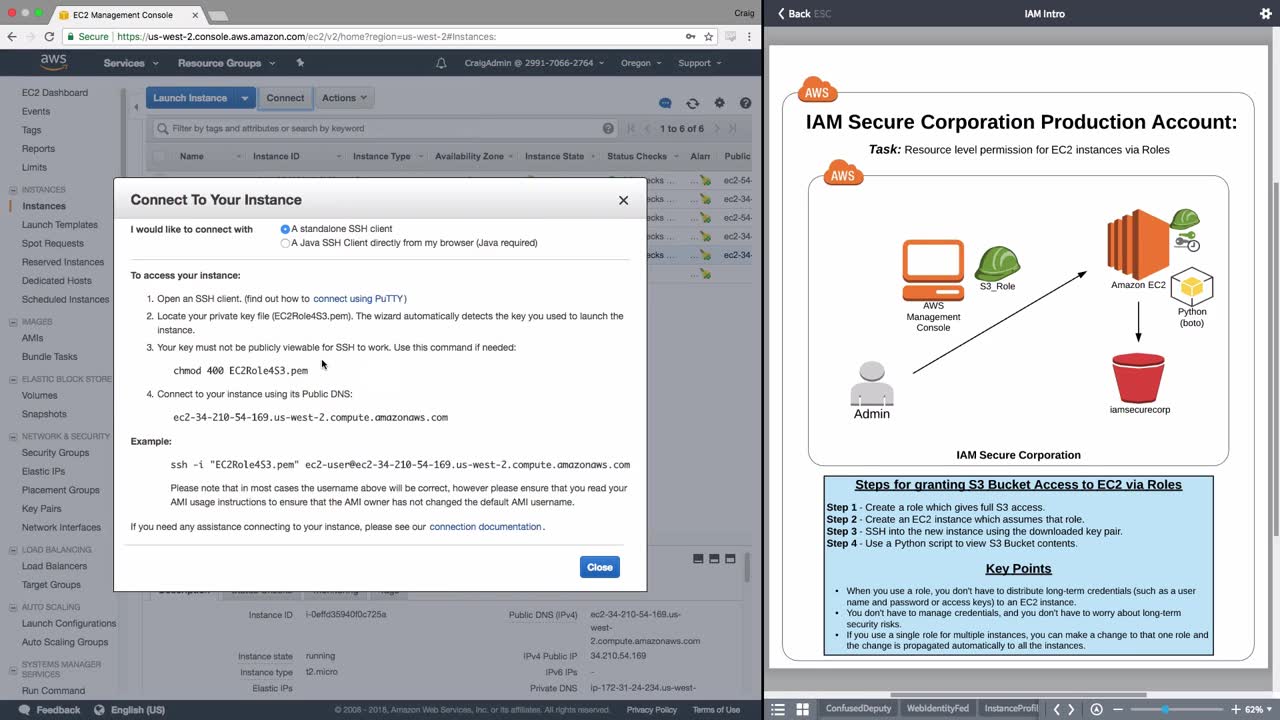Go back using the browser back arrow
The width and height of the screenshot is (1280, 720).
point(12,37)
